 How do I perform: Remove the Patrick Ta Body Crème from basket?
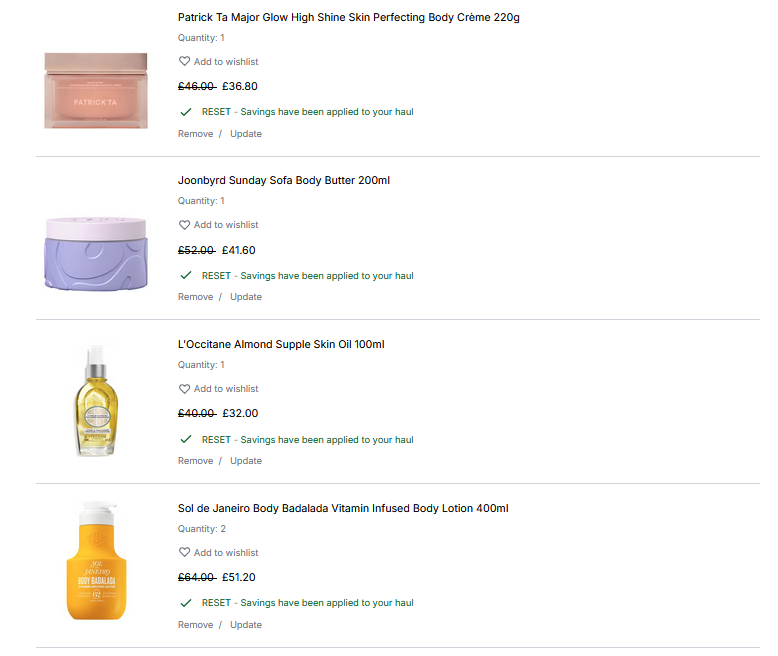pos(195,134)
